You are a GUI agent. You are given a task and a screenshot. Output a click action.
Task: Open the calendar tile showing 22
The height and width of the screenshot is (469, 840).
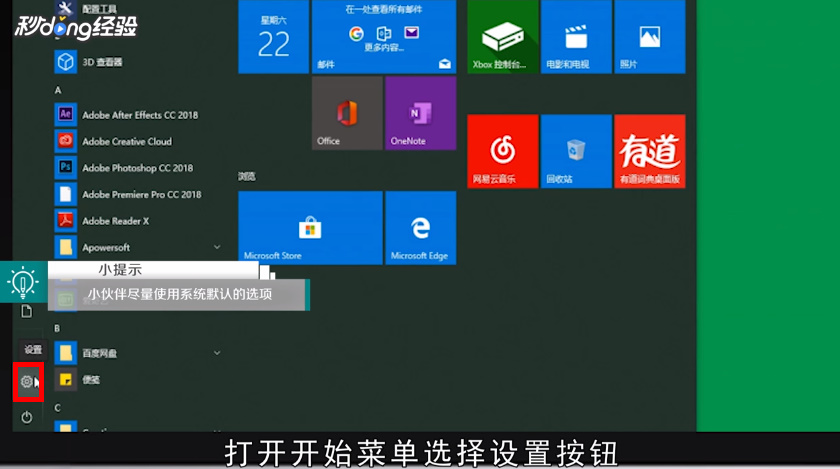coord(274,36)
